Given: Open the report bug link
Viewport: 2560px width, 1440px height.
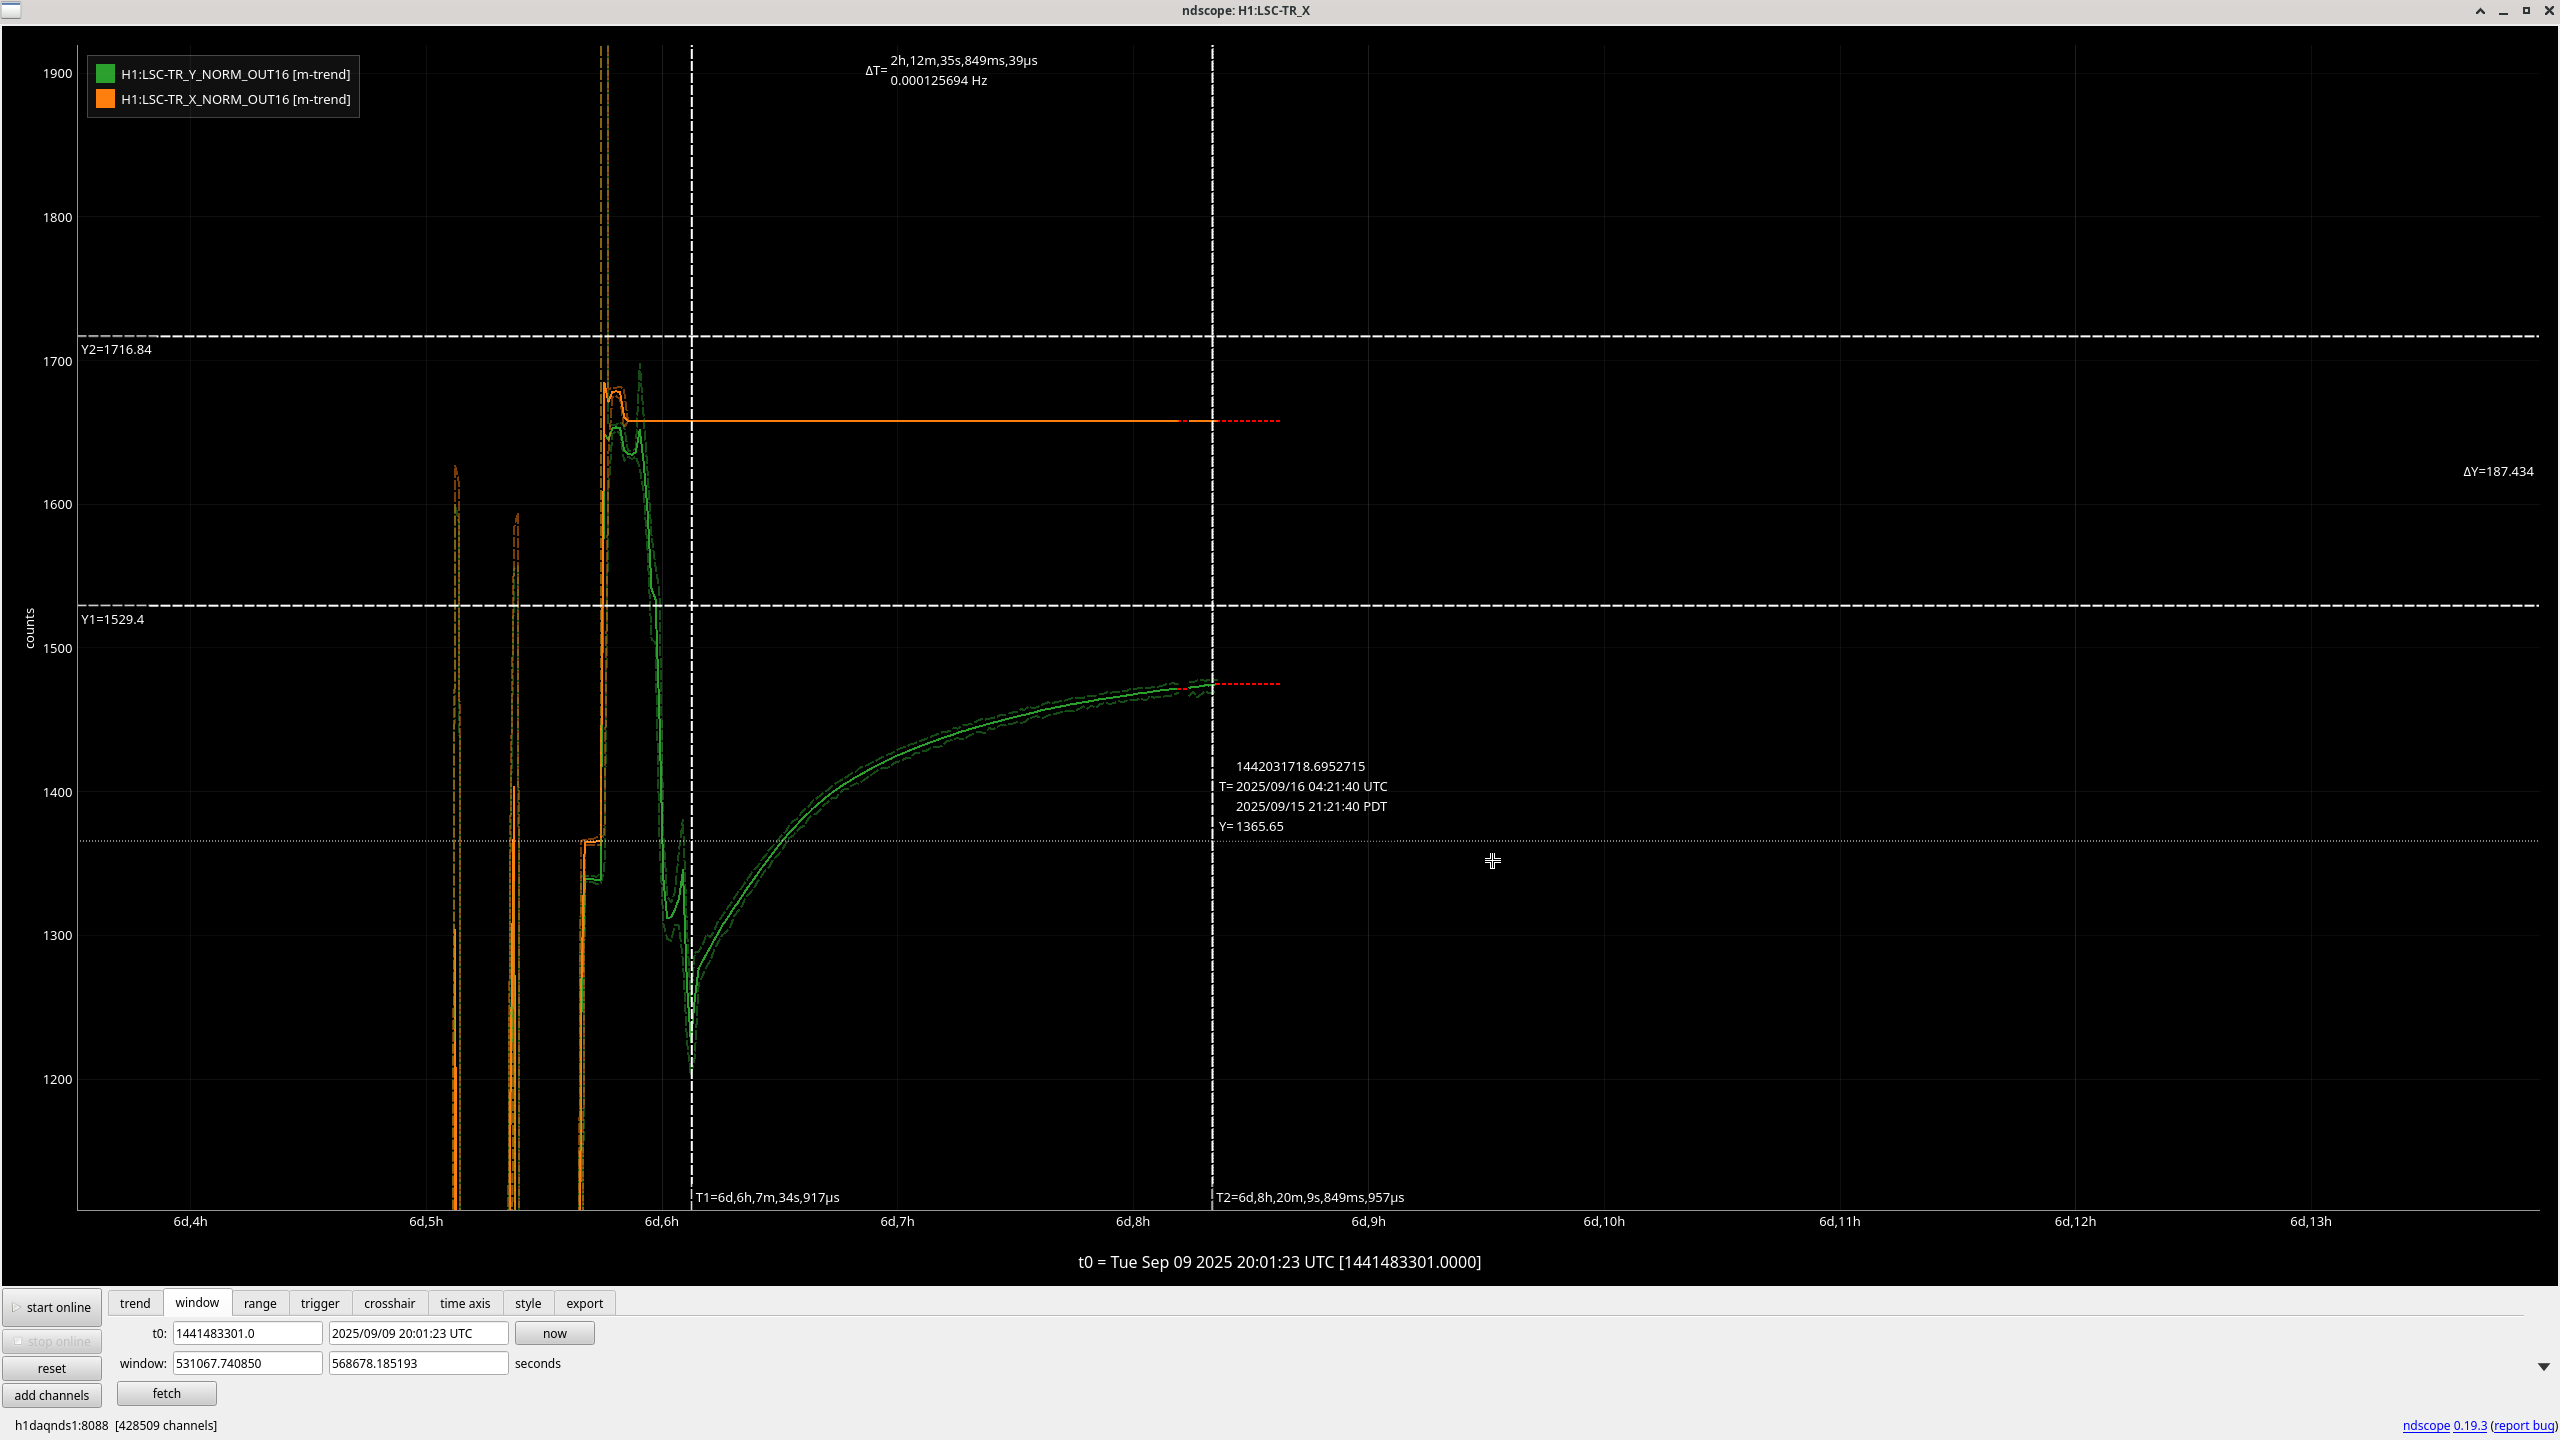Looking at the screenshot, I should (x=2524, y=1425).
